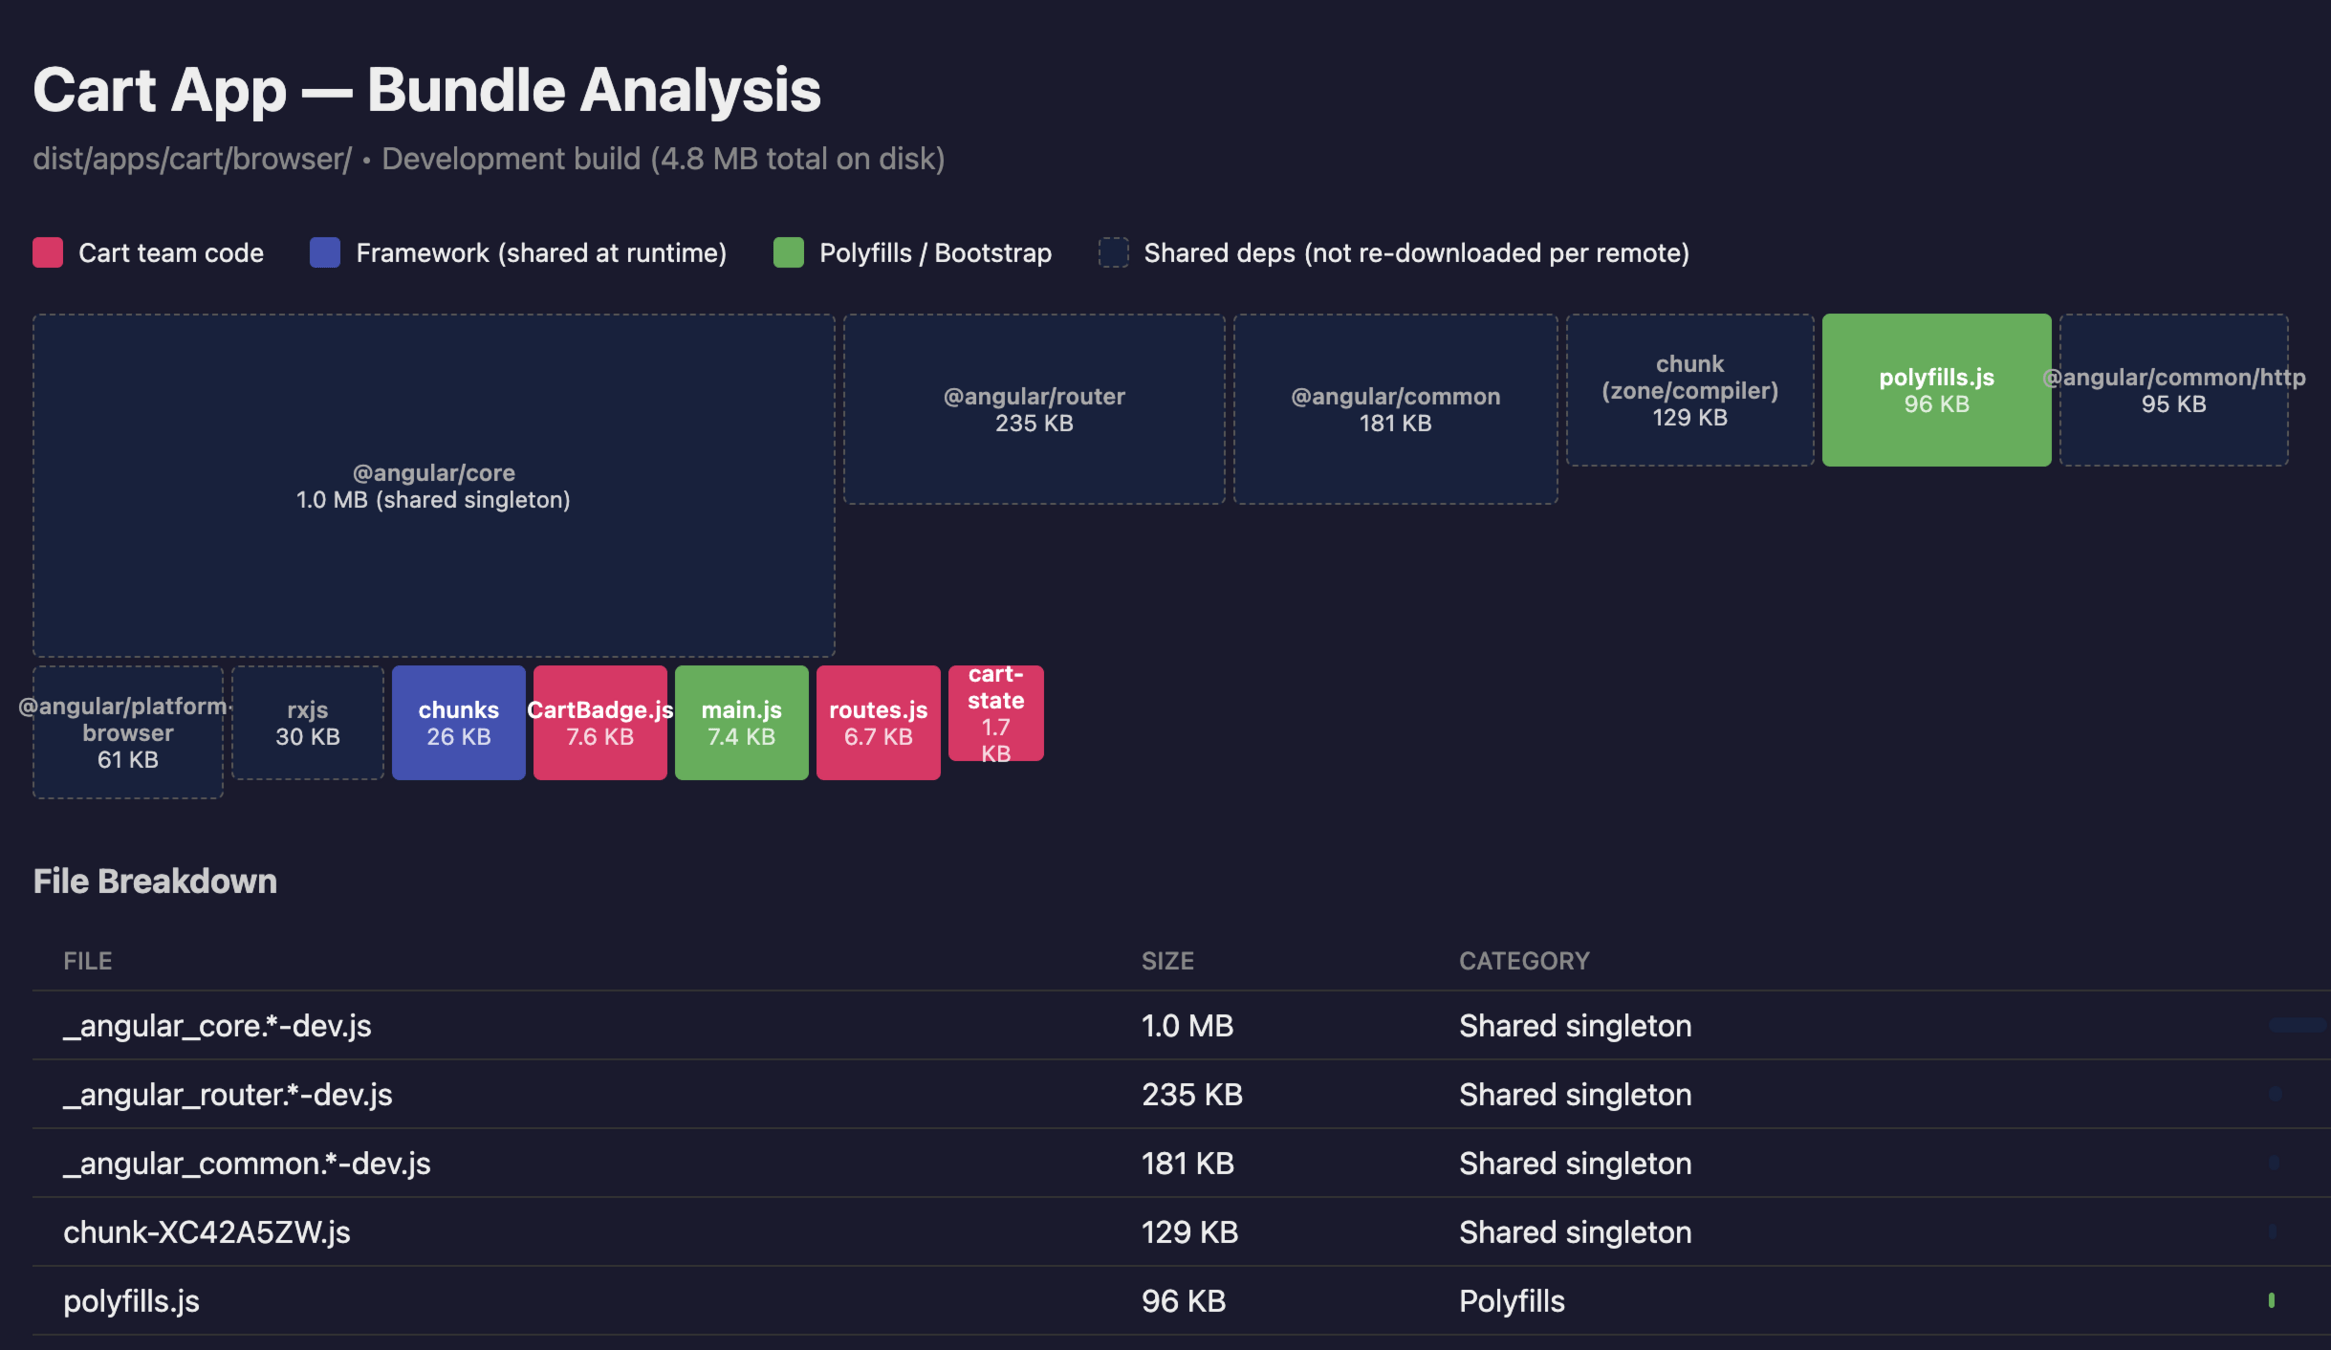Click the @angular/platform-browser 61 KB tile
Image resolution: width=2331 pixels, height=1350 pixels.
[127, 732]
